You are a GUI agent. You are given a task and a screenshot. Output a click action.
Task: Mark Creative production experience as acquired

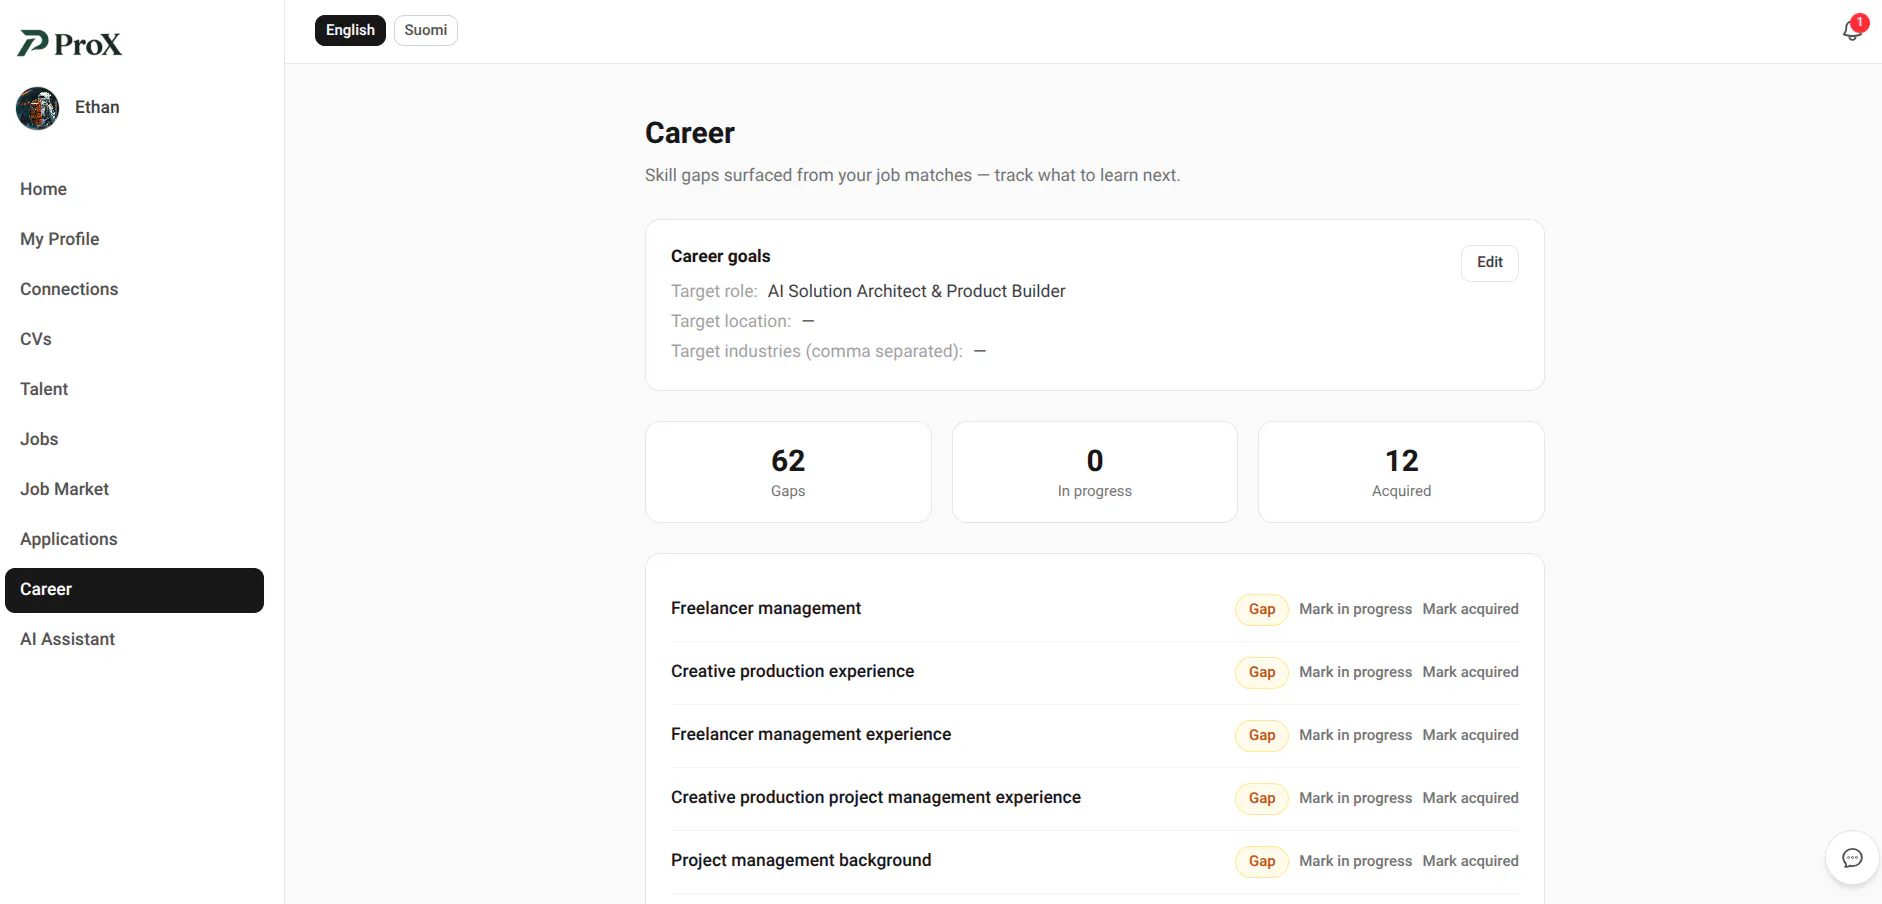[x=1470, y=672]
